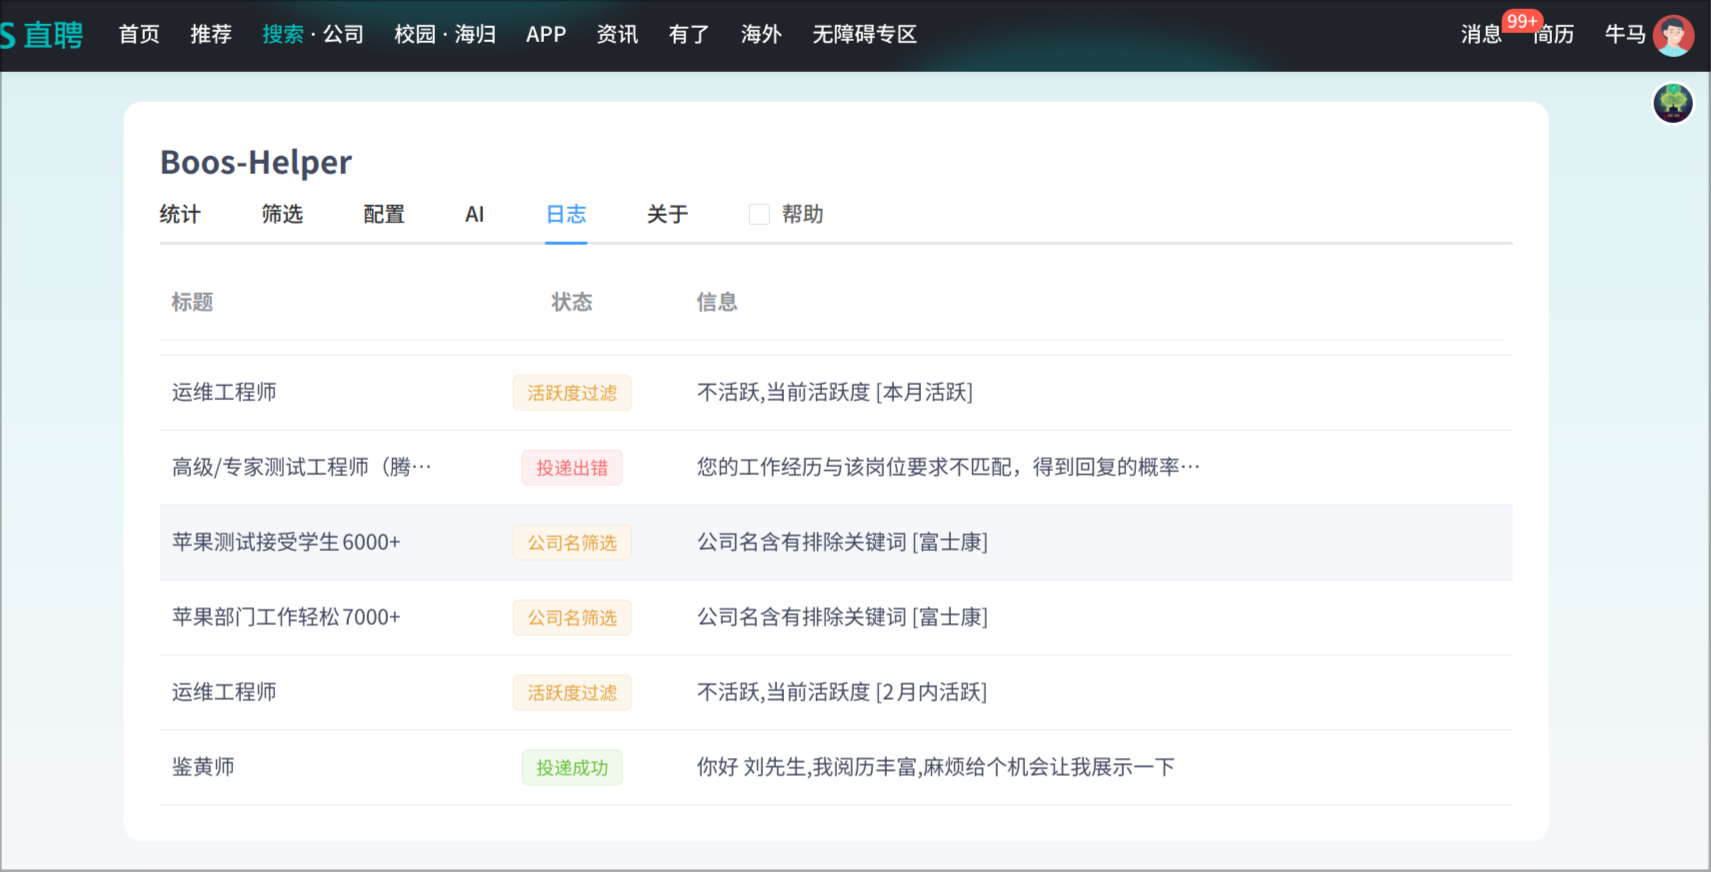Click the 日志 tab
This screenshot has height=872, width=1711.
(566, 214)
